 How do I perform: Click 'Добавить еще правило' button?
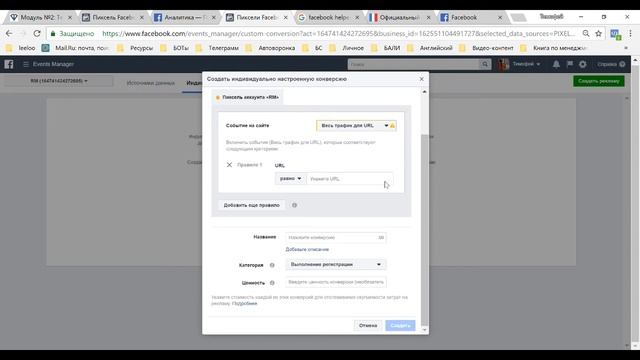[x=251, y=205]
